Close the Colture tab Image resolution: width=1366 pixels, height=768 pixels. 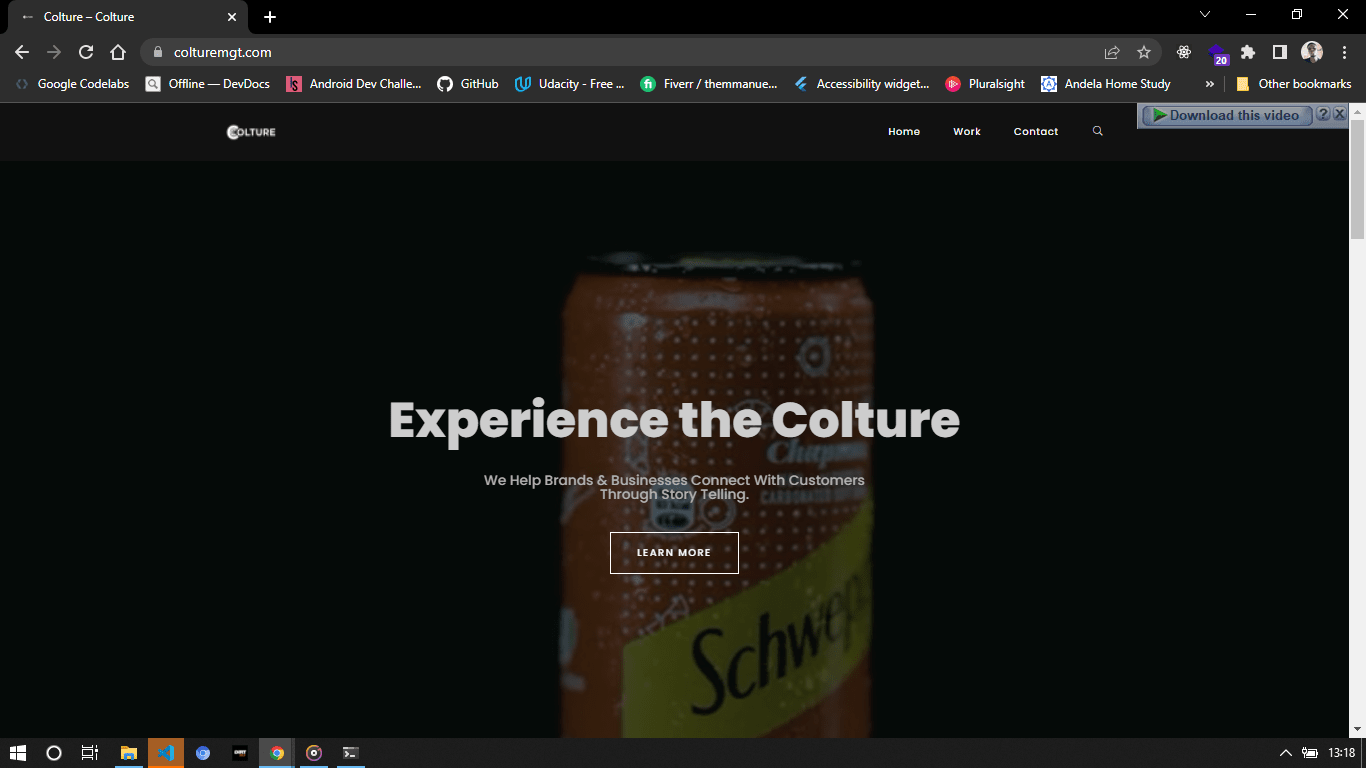click(x=232, y=17)
